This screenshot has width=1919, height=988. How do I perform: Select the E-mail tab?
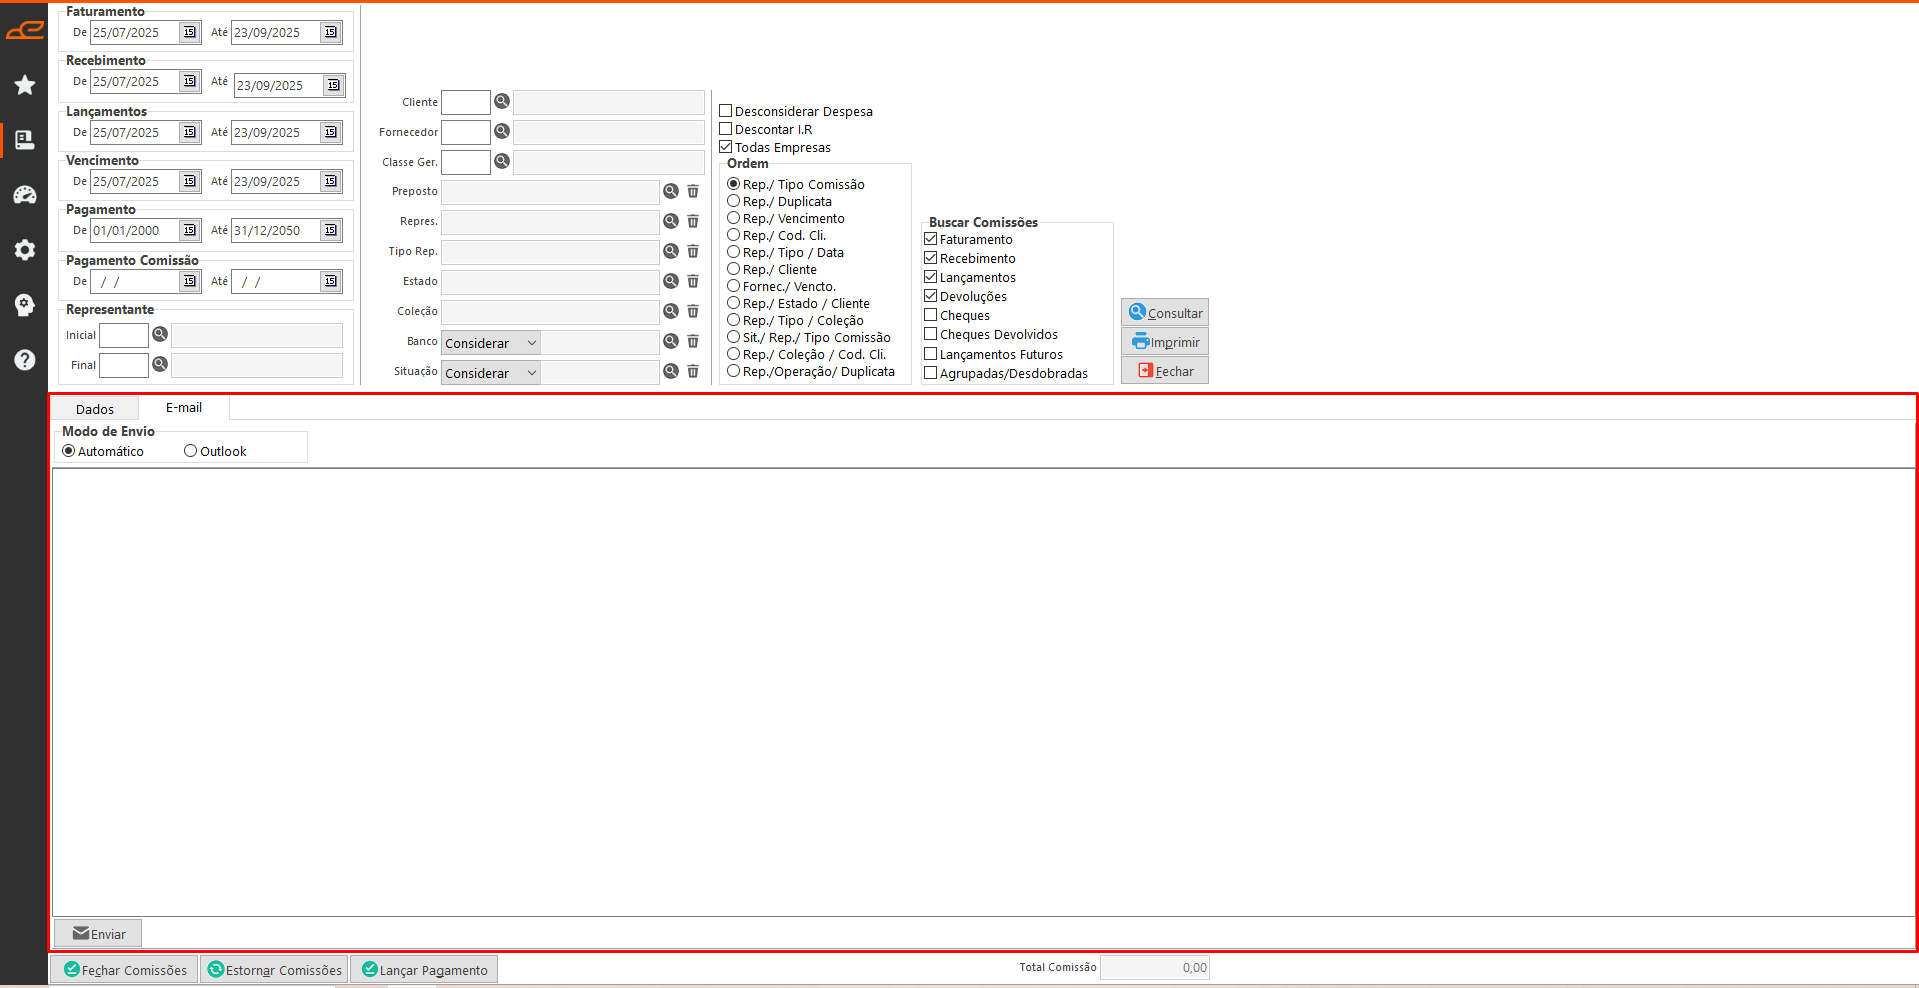(184, 408)
